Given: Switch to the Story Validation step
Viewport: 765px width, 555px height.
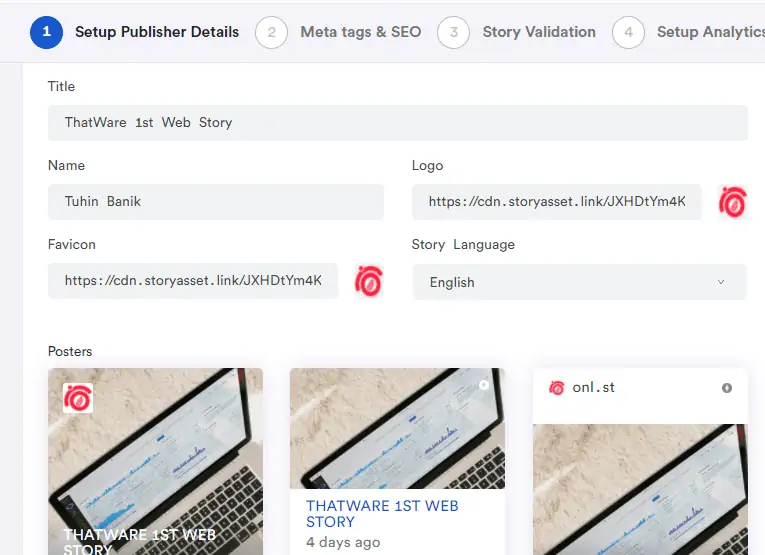Looking at the screenshot, I should [x=539, y=32].
